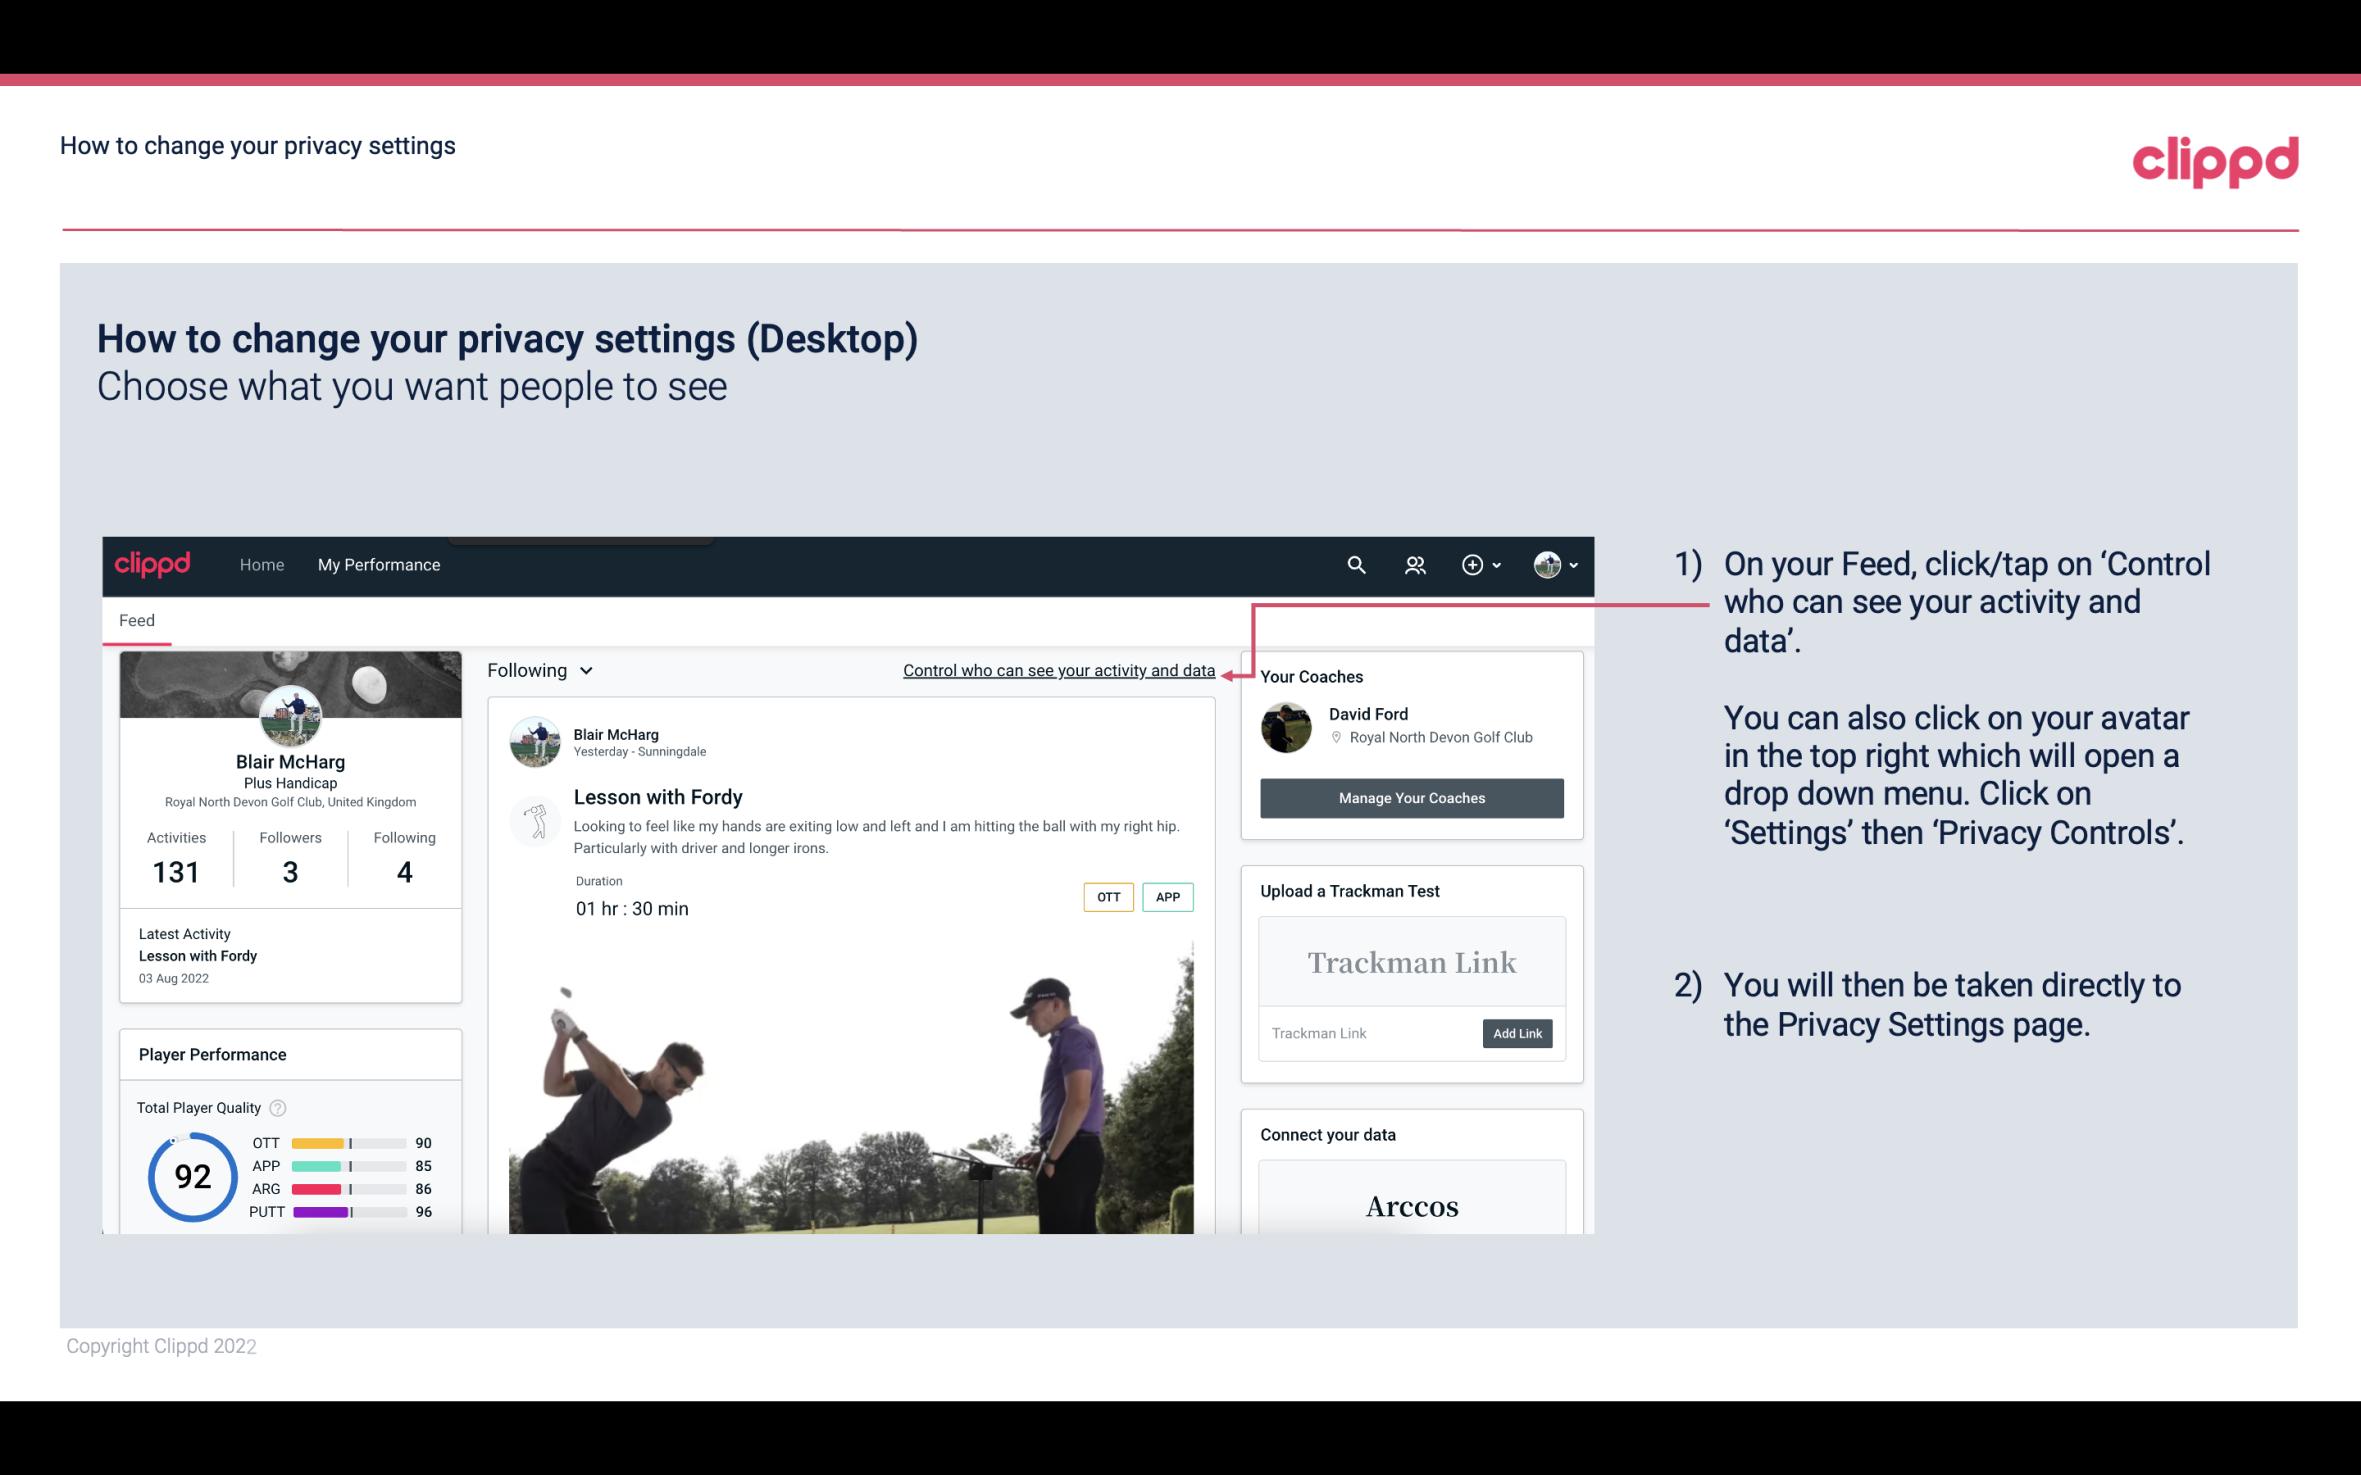Click 'Control who can see your activity and data' link
Screen dimensions: 2361x1475
[x=1058, y=670]
